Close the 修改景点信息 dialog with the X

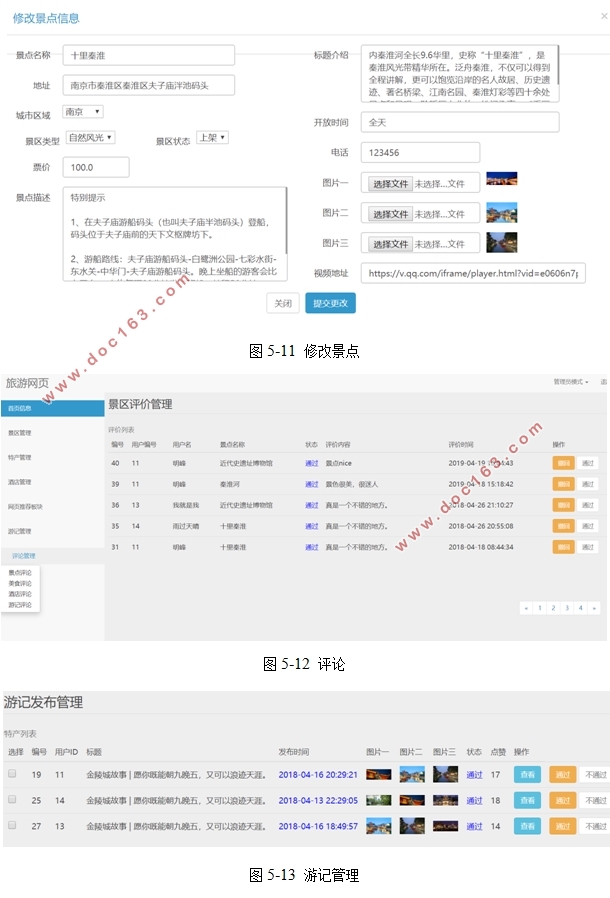pos(604,16)
